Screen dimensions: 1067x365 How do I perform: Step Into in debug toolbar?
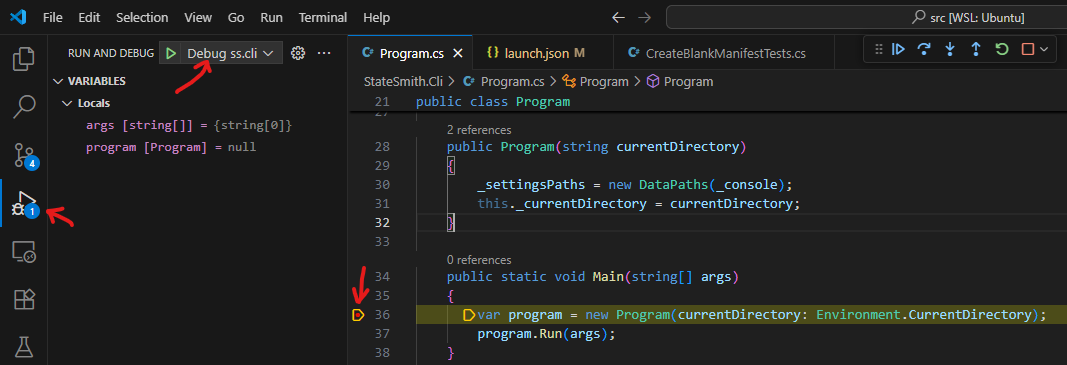coord(950,49)
